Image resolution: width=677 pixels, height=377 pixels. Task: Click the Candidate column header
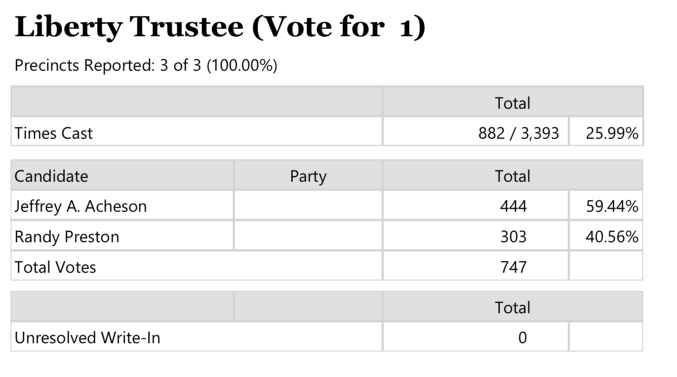tap(51, 176)
